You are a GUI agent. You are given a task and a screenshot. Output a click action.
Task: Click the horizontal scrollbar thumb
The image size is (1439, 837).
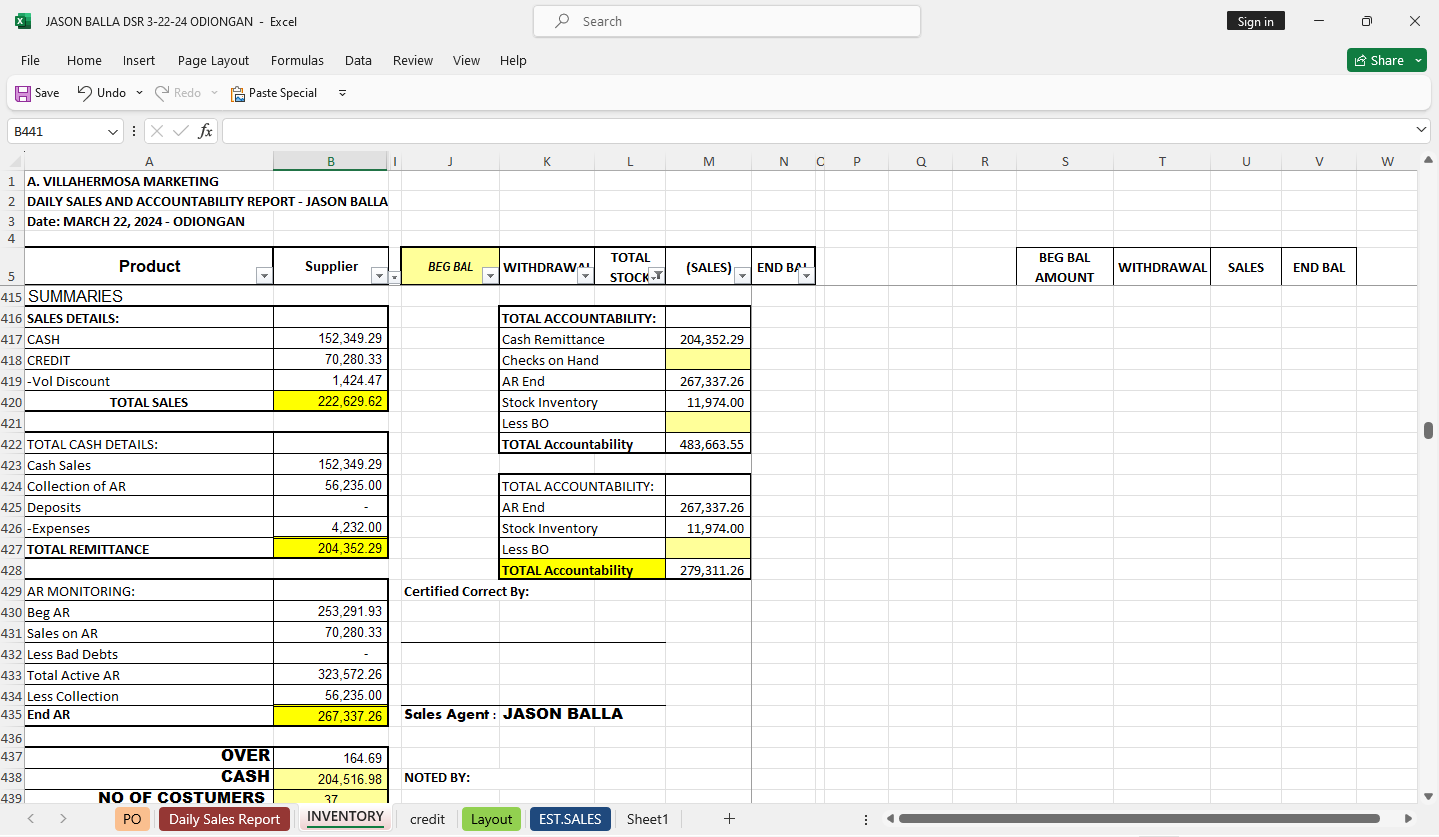(x=1139, y=819)
